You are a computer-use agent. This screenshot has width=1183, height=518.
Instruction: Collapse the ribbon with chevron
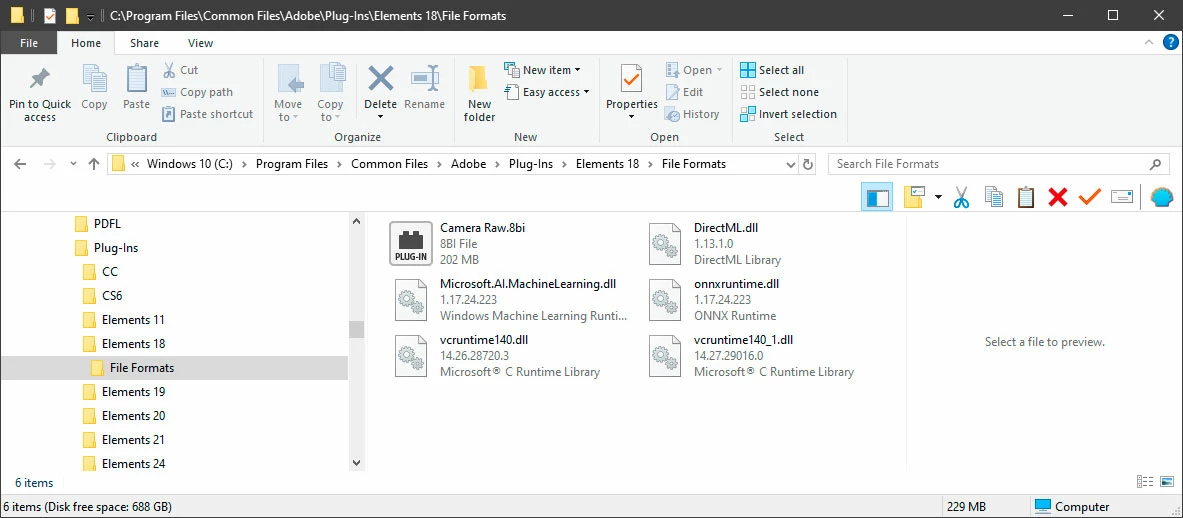[x=1149, y=43]
